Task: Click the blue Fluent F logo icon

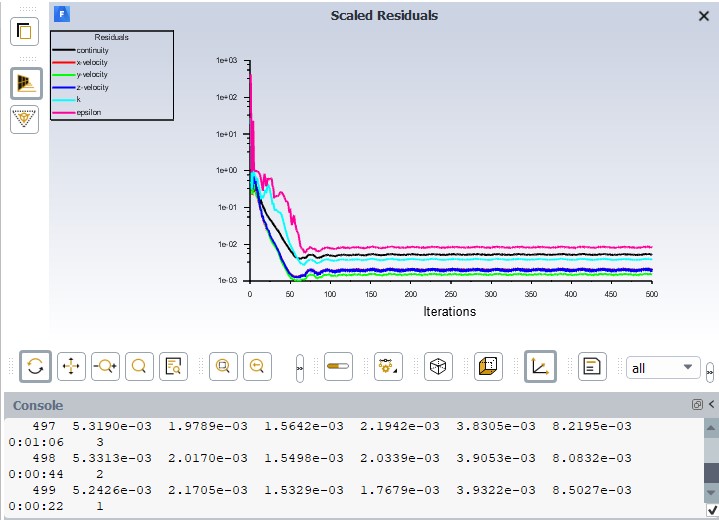Action: click(x=62, y=14)
